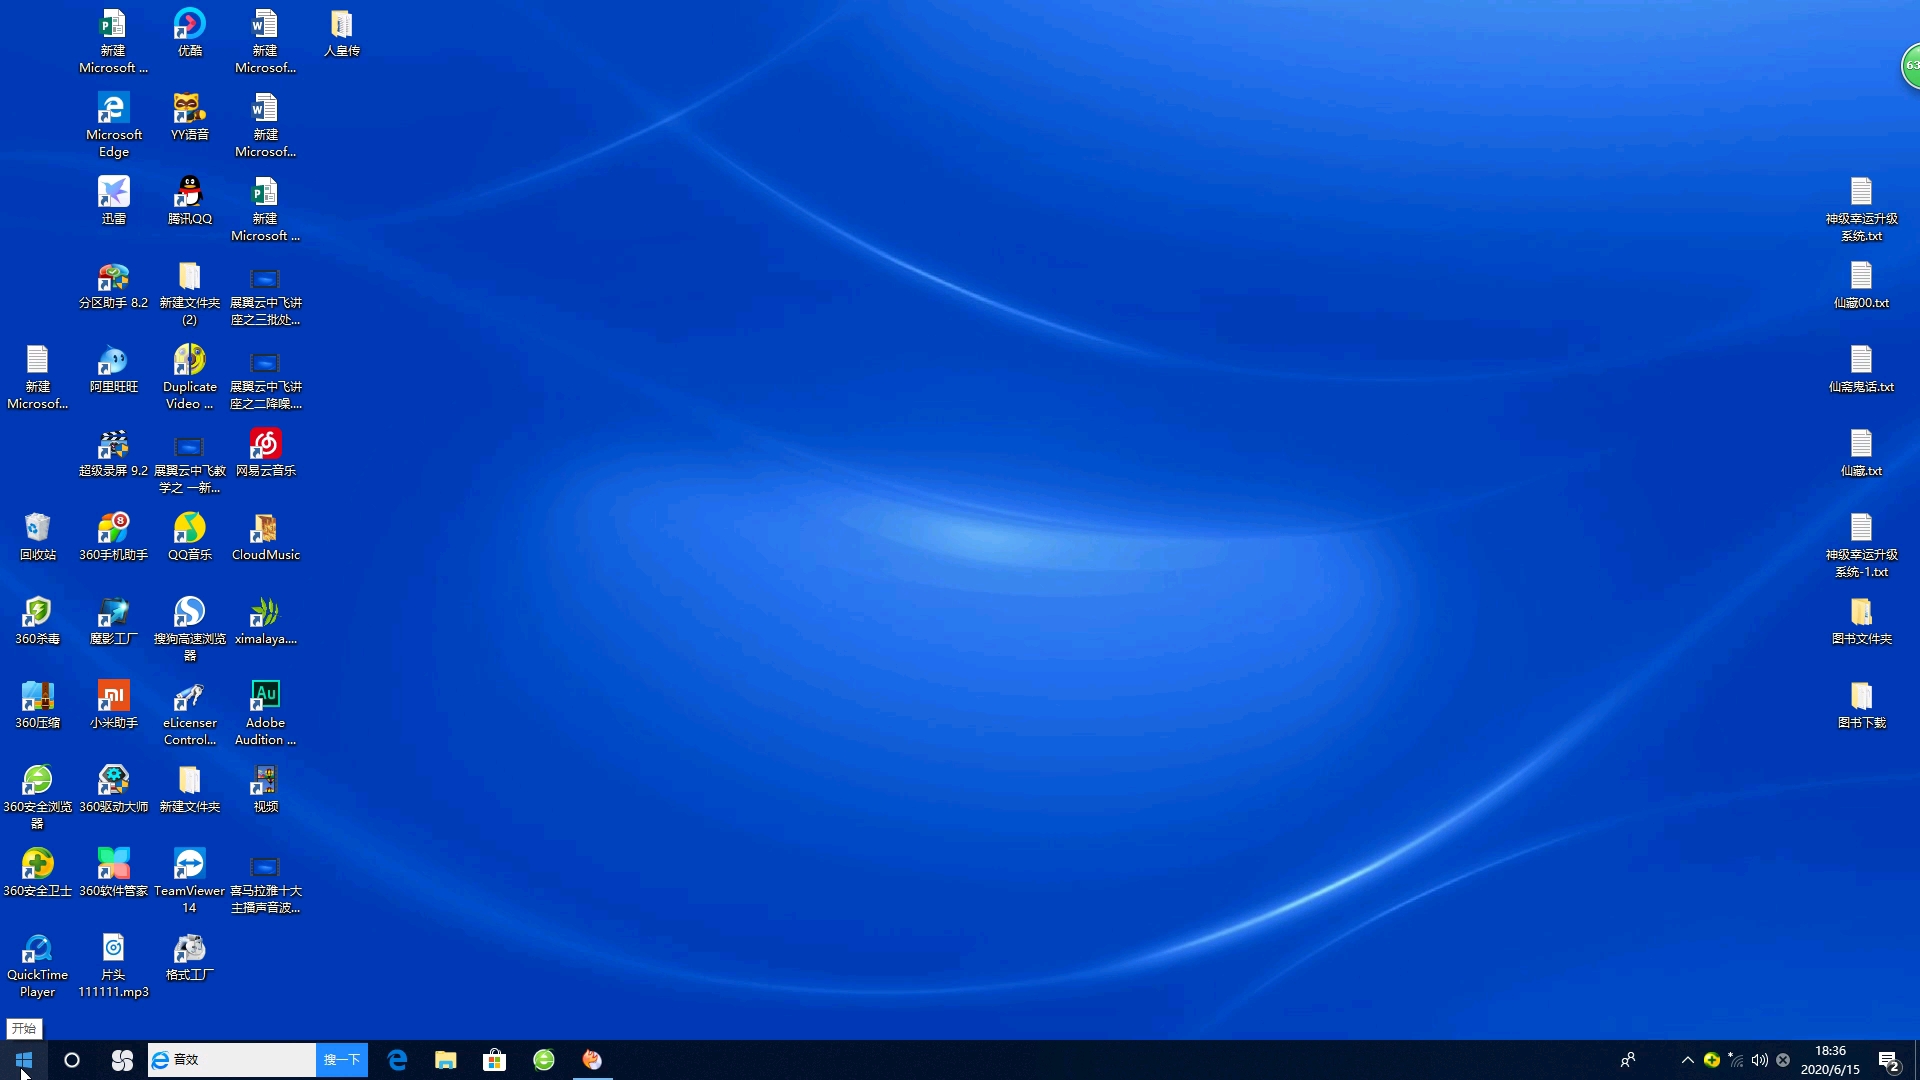
Task: Expand hidden system tray icons
Action: click(x=1688, y=1060)
